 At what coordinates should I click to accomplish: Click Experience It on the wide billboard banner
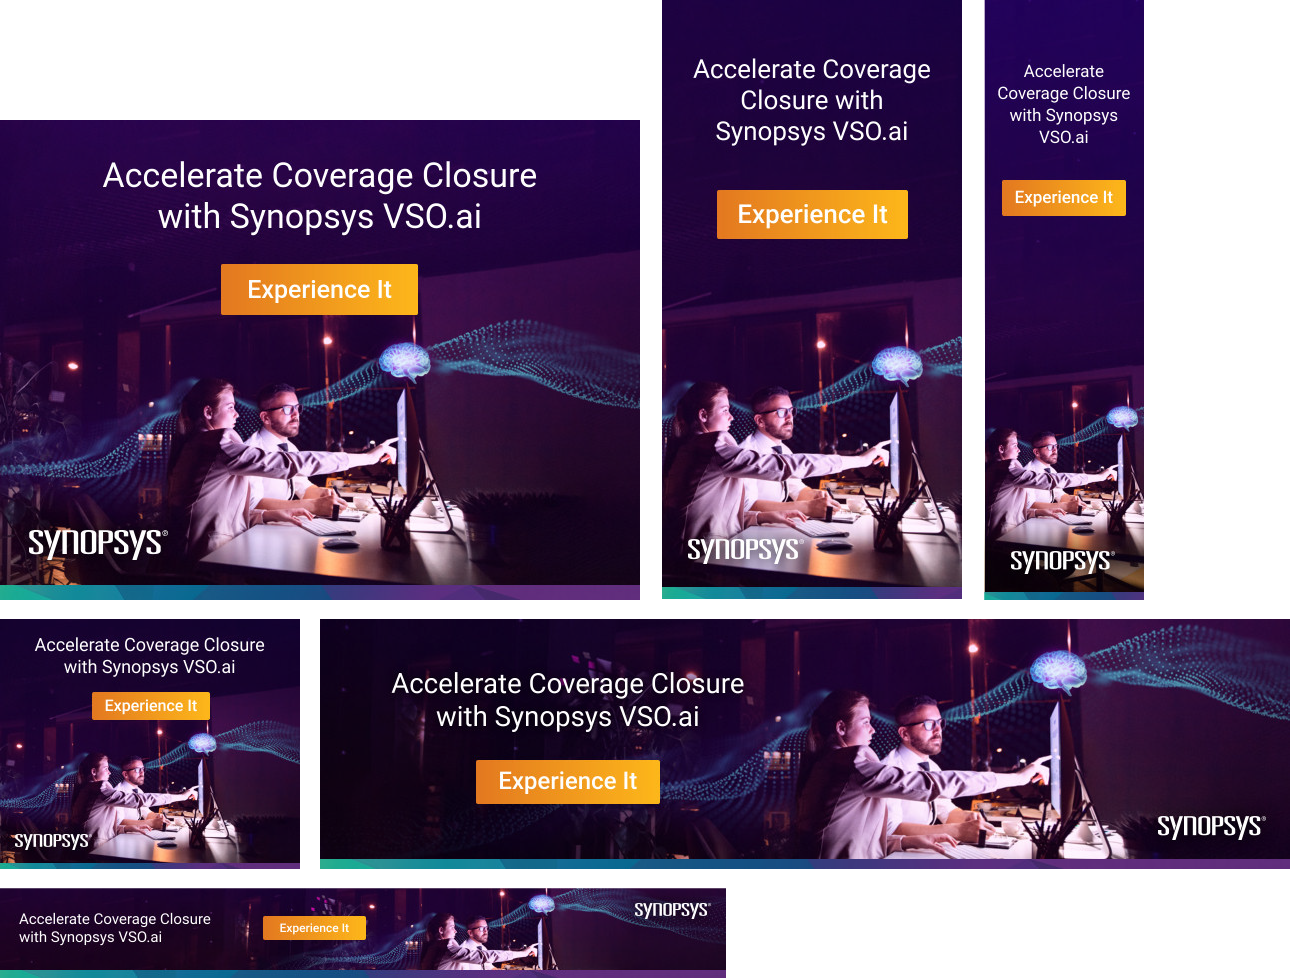568,782
